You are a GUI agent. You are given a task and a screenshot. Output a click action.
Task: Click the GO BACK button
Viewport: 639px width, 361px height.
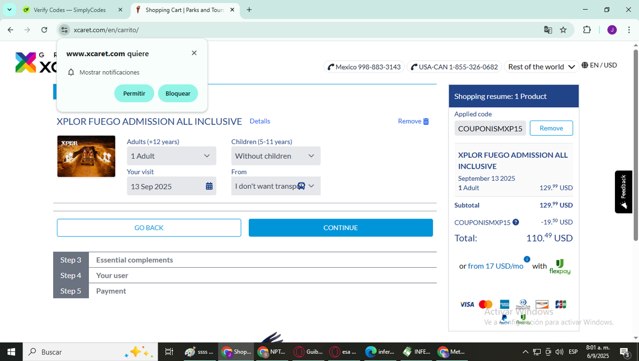tap(149, 228)
